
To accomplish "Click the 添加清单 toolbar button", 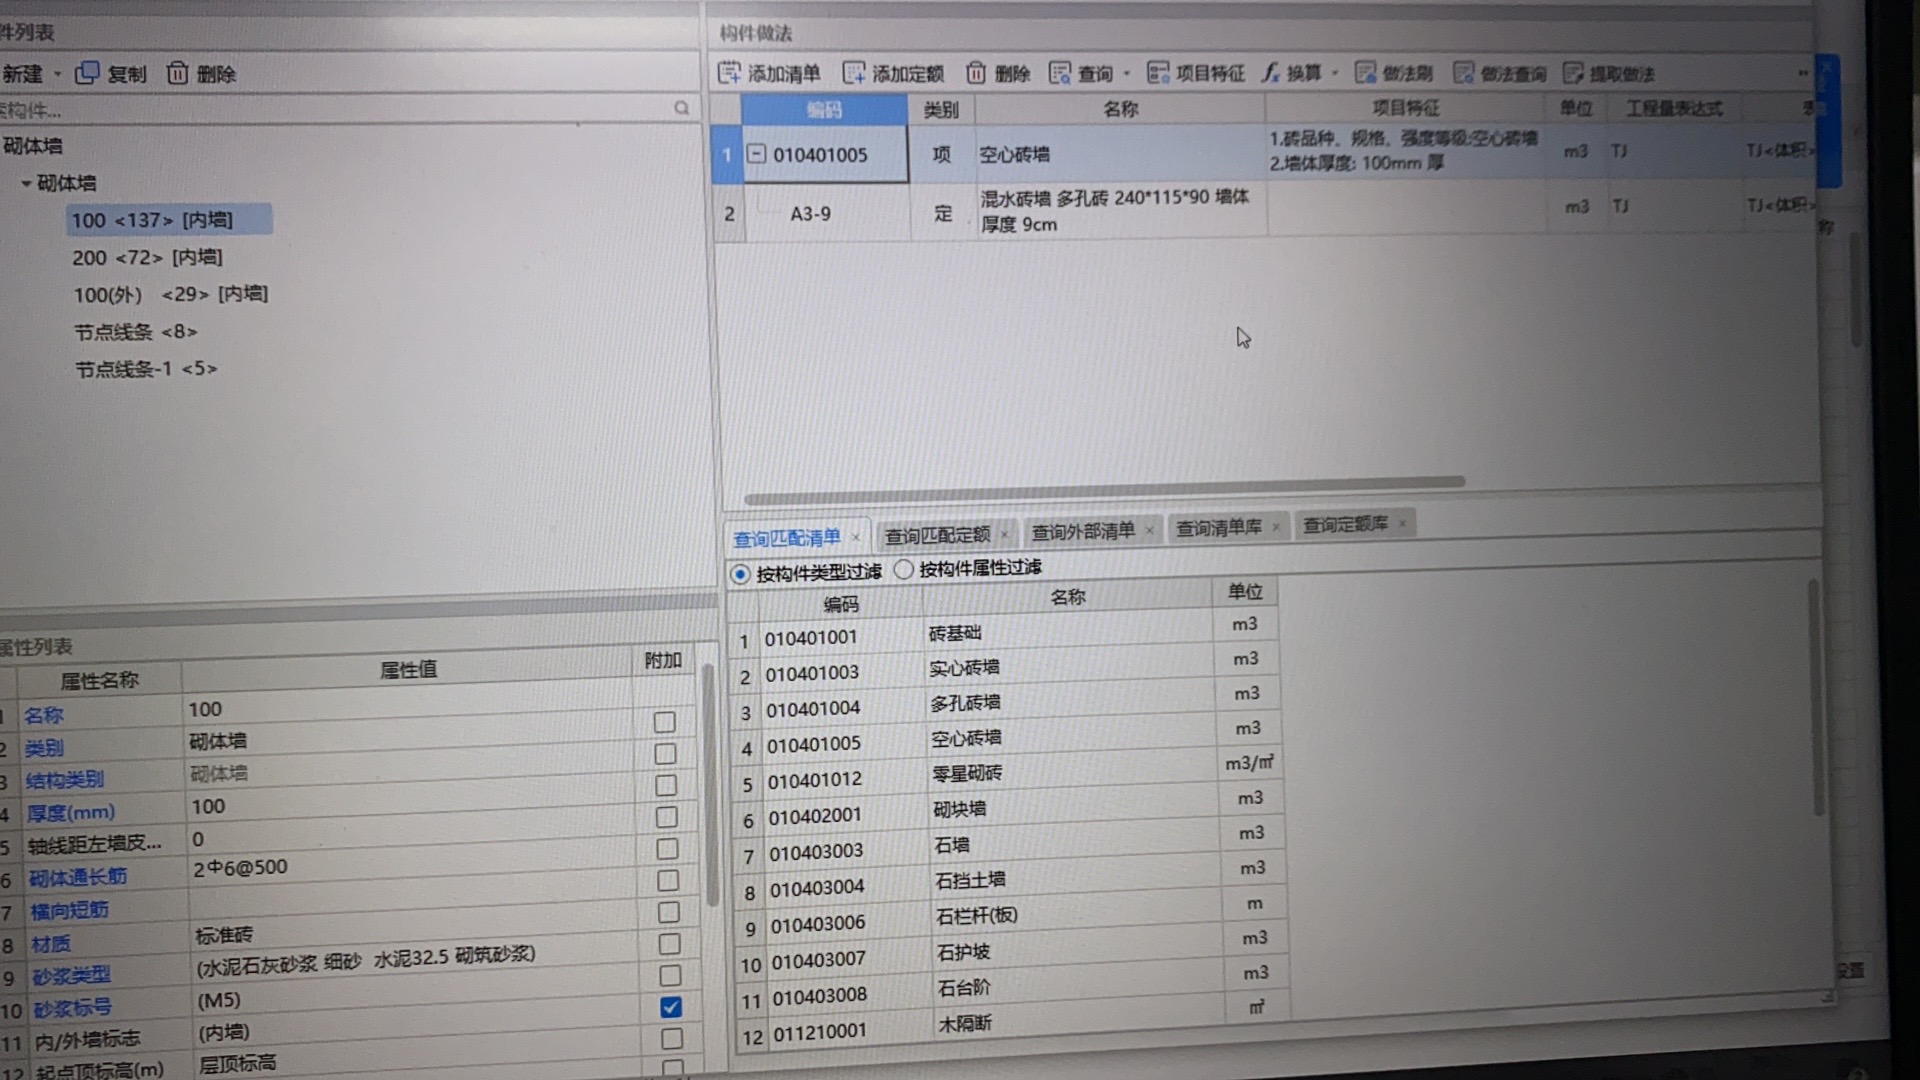I will pos(769,73).
